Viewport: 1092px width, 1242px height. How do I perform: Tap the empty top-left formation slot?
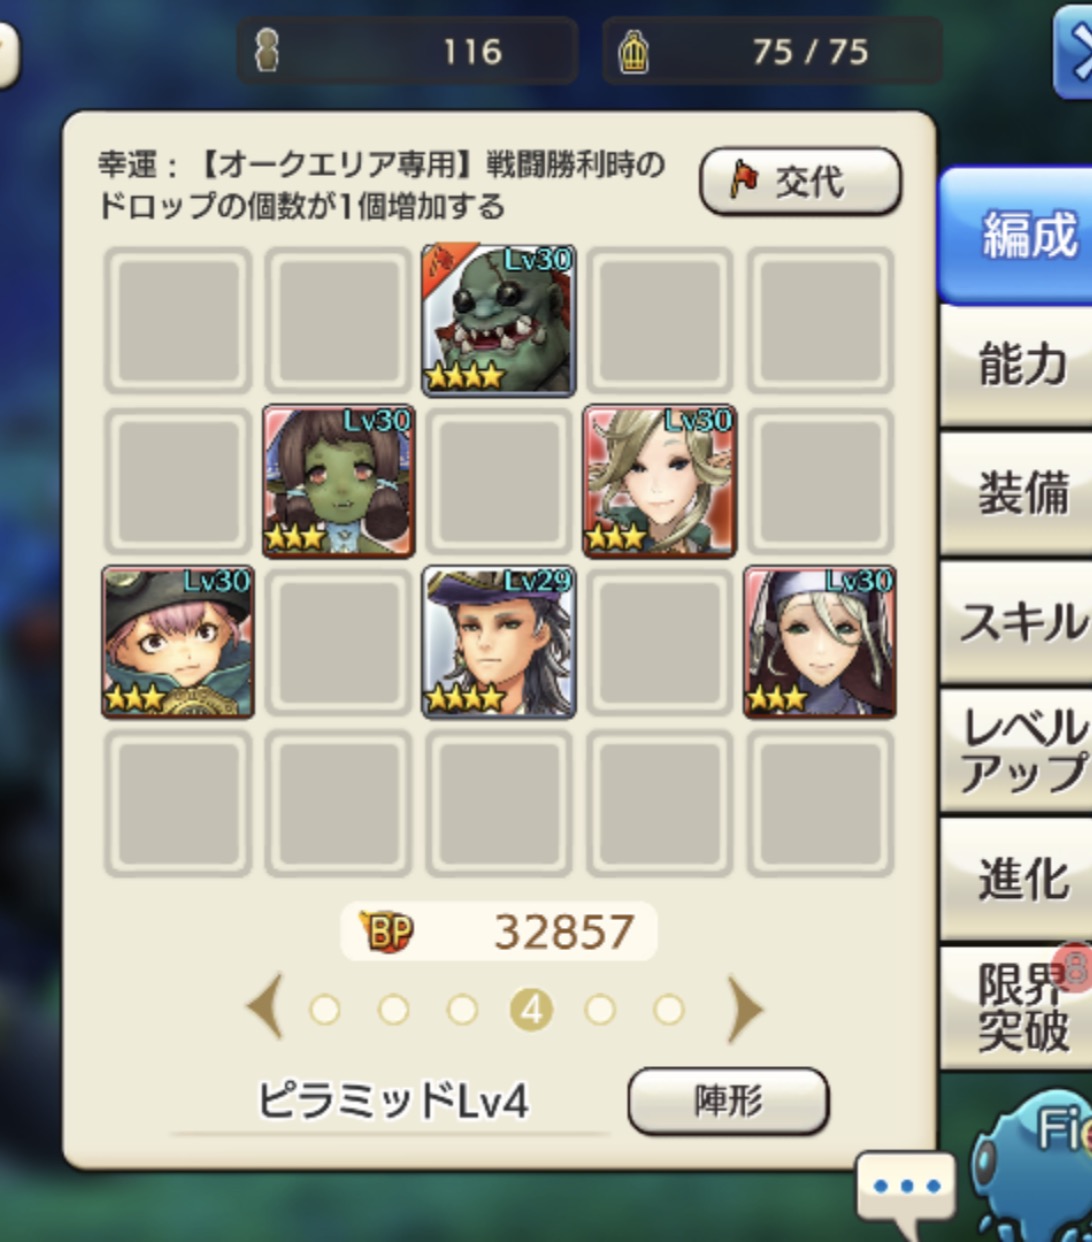pyautogui.click(x=177, y=320)
